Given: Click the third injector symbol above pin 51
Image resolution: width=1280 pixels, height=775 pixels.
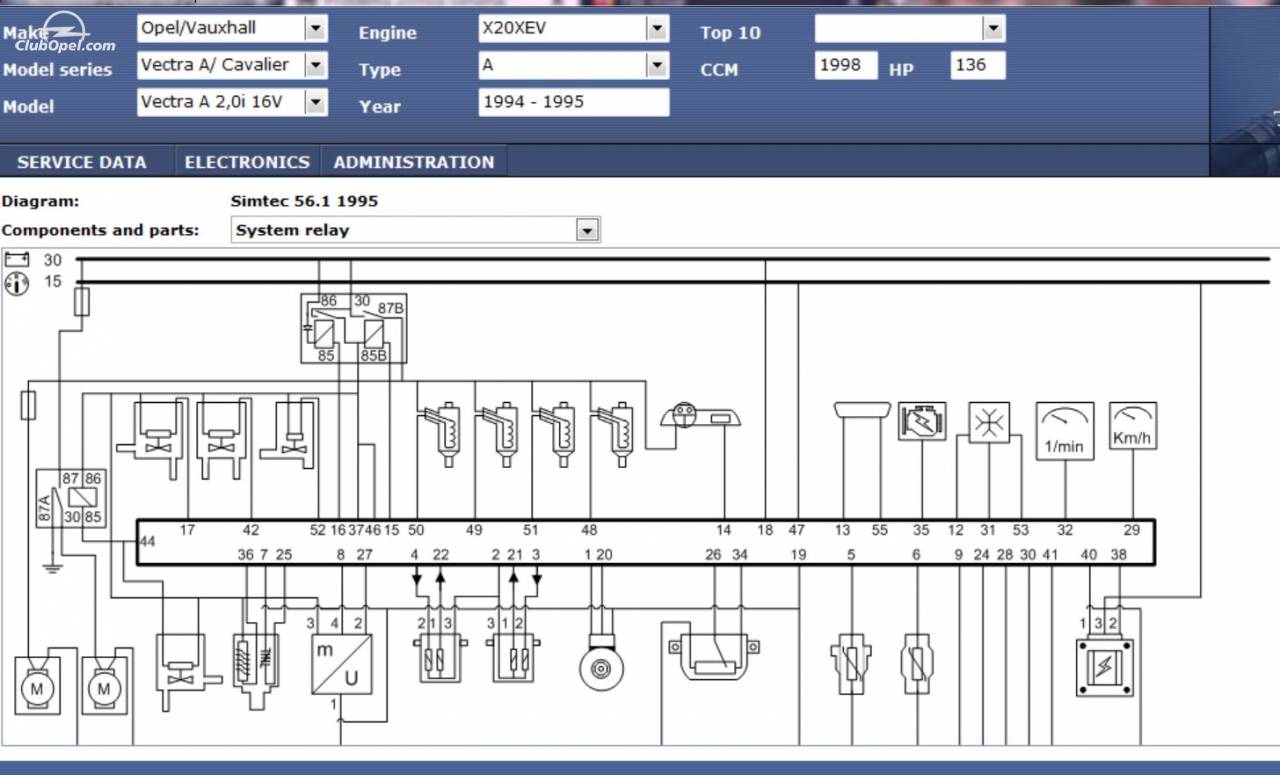Looking at the screenshot, I should click(558, 434).
